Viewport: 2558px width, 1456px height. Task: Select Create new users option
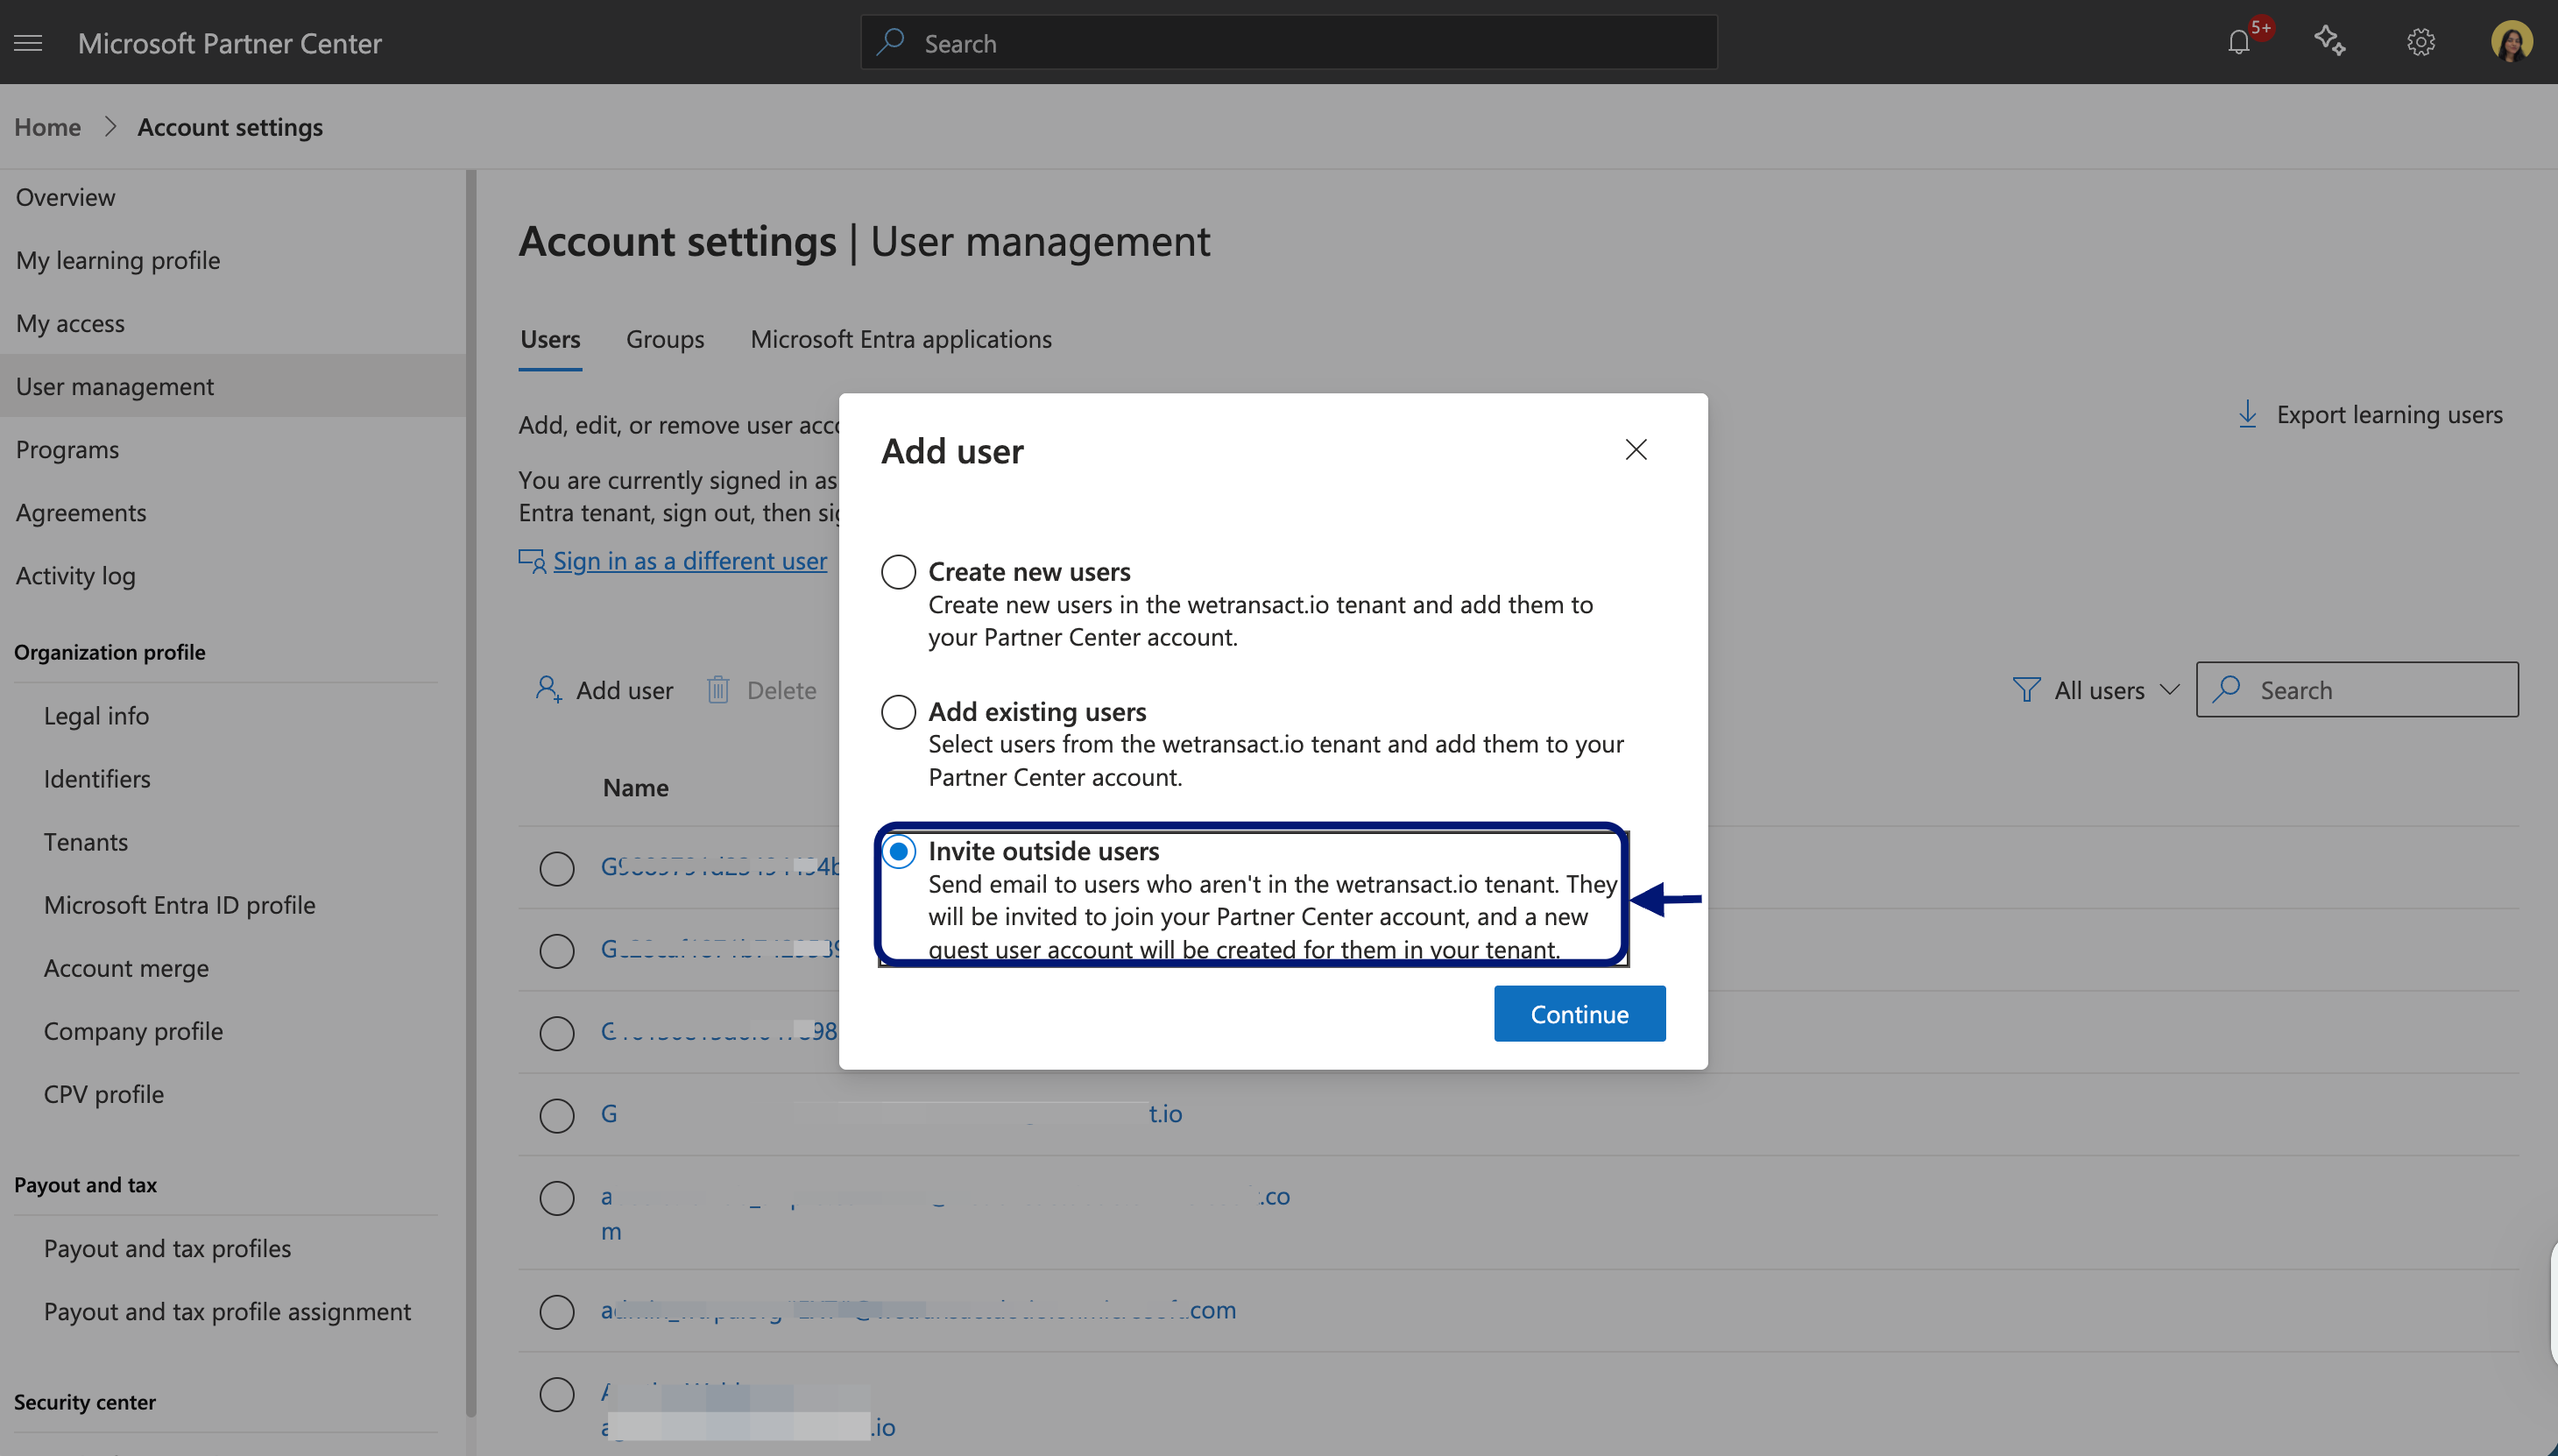tap(898, 572)
